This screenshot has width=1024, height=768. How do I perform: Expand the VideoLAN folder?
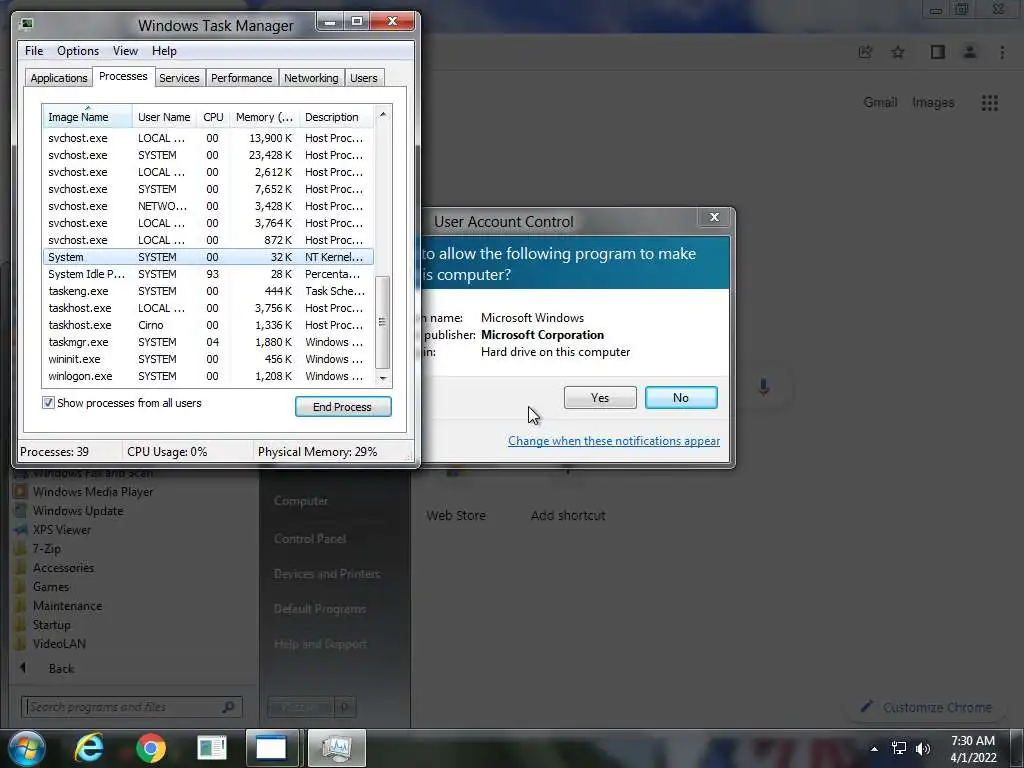coord(59,643)
